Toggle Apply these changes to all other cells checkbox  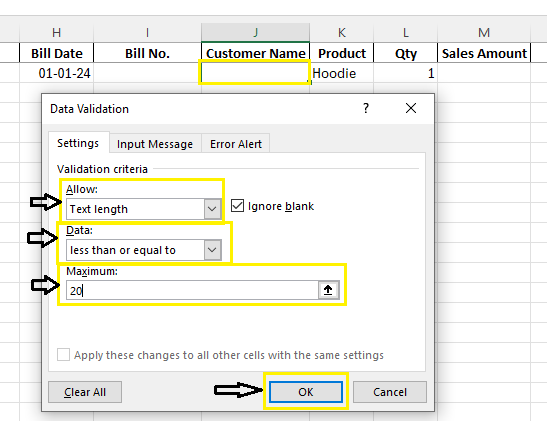point(63,355)
